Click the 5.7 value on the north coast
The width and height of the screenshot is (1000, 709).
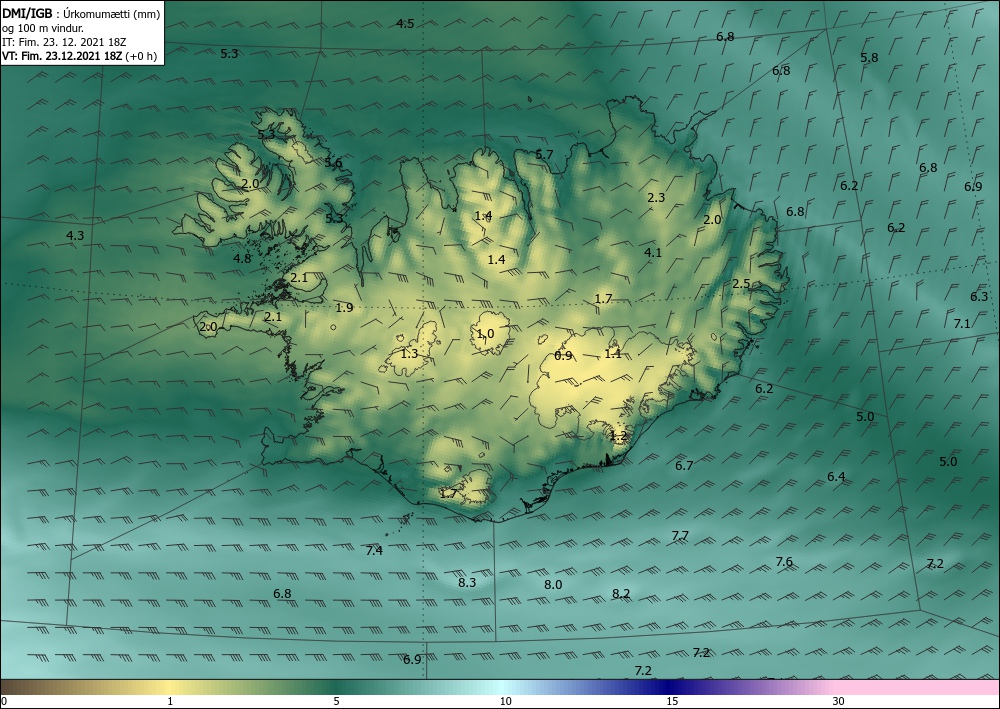click(x=544, y=154)
